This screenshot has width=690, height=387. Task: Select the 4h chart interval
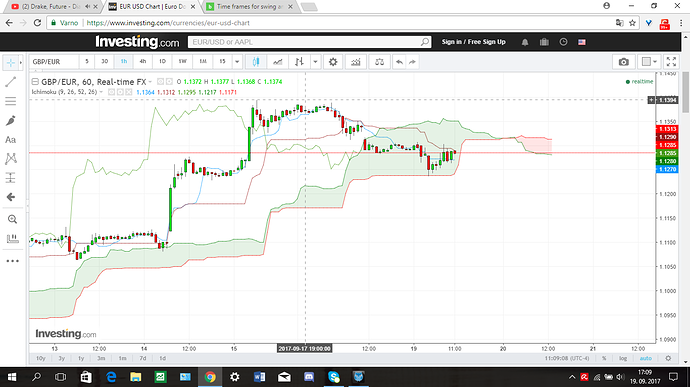[143, 62]
